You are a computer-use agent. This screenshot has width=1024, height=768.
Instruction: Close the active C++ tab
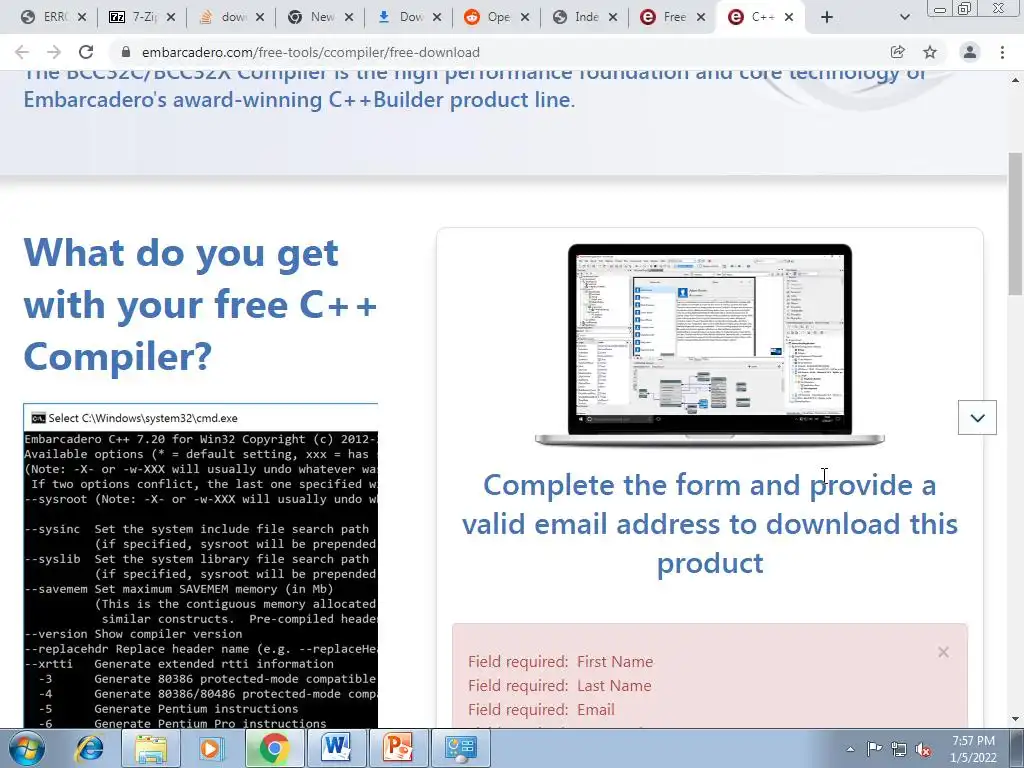pos(789,17)
